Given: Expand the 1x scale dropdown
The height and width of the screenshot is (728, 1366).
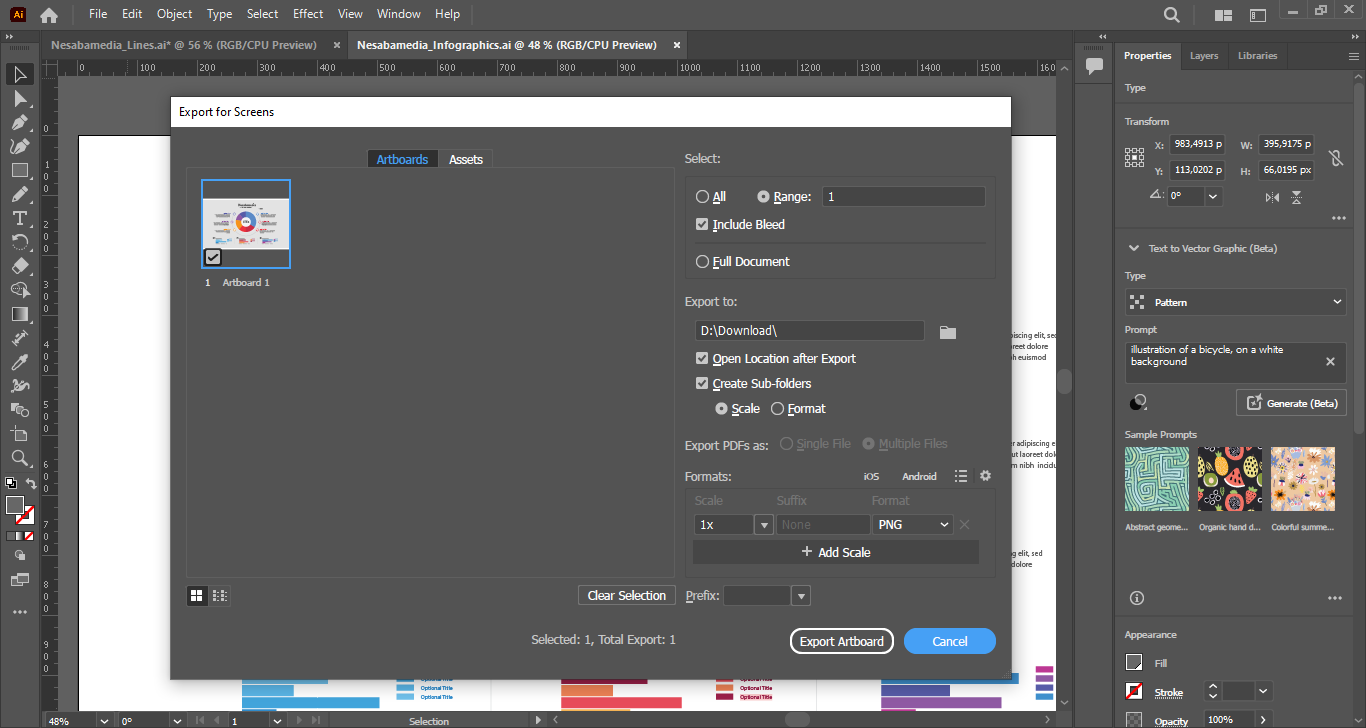Looking at the screenshot, I should tap(764, 524).
